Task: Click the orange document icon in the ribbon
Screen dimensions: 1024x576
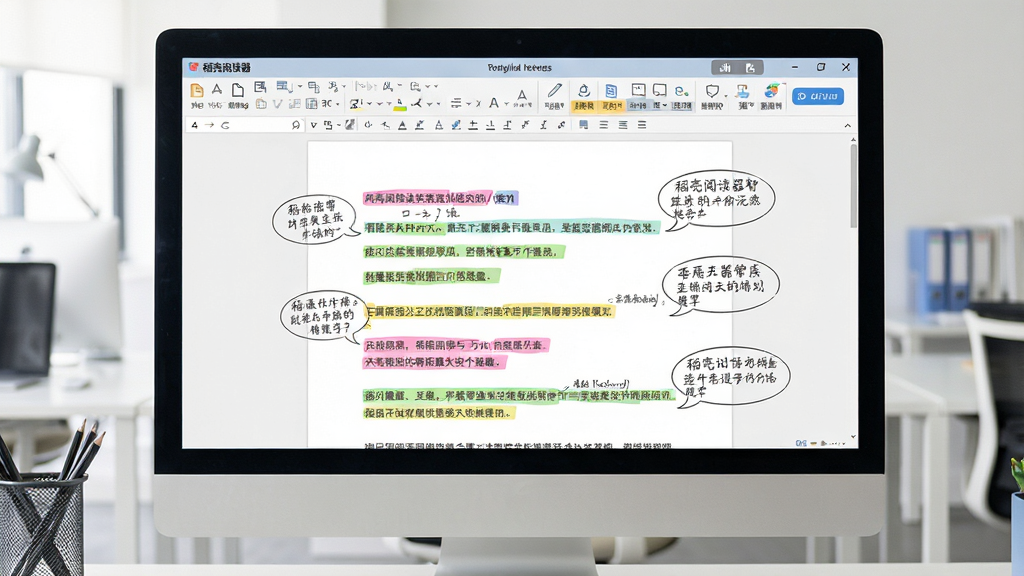Action: (x=197, y=90)
